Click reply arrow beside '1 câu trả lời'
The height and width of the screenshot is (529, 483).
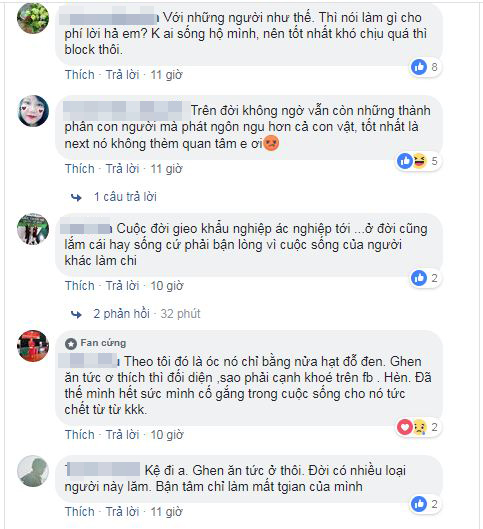77,197
